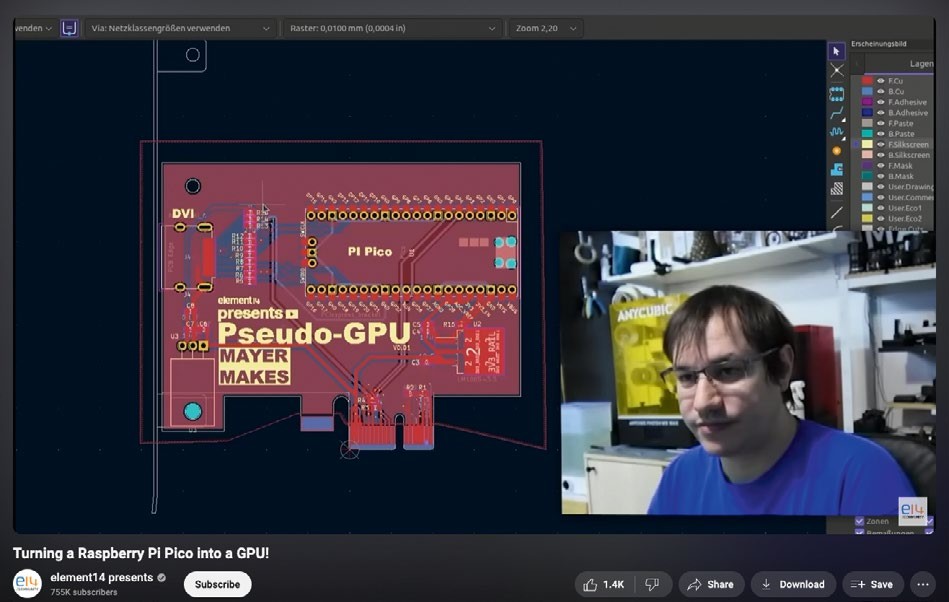This screenshot has height=602, width=949.
Task: Choose the Add Filled Zone tool
Action: click(x=836, y=169)
